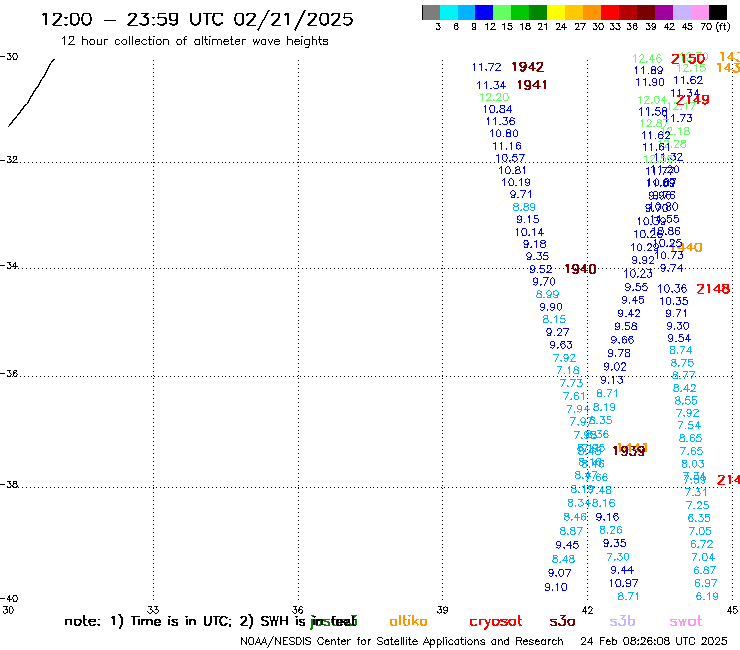Click the dark red time label '1941'
The height and width of the screenshot is (650, 740).
532,85
